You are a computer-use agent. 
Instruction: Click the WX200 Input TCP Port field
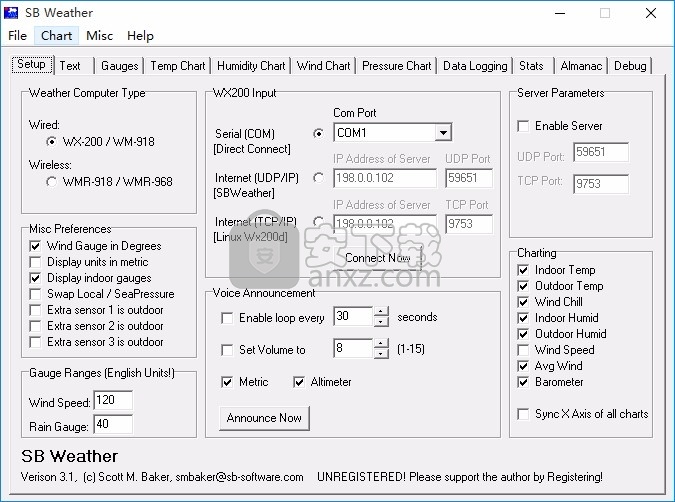click(x=469, y=224)
